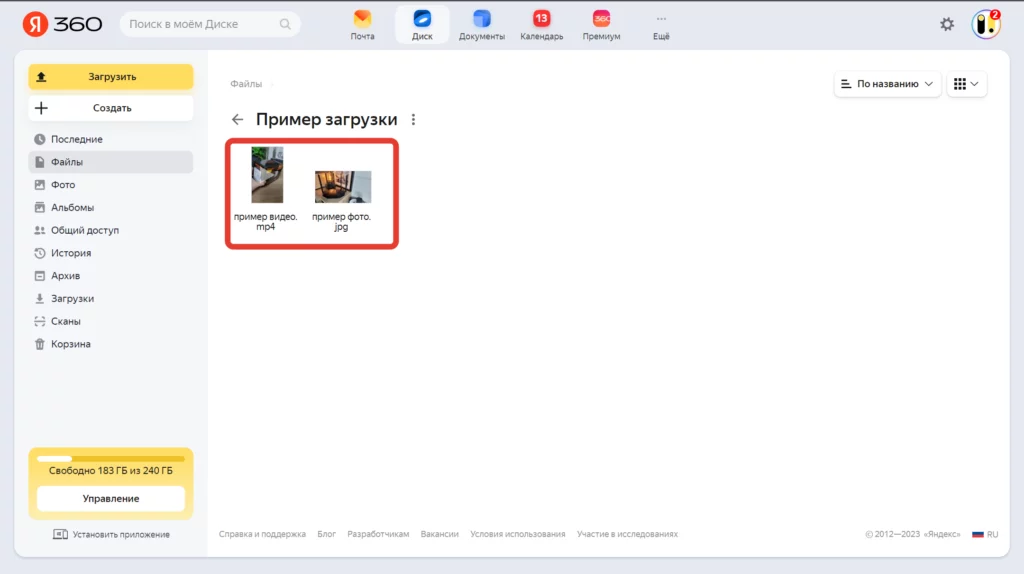Click the Создать button
The height and width of the screenshot is (574, 1024).
click(110, 108)
